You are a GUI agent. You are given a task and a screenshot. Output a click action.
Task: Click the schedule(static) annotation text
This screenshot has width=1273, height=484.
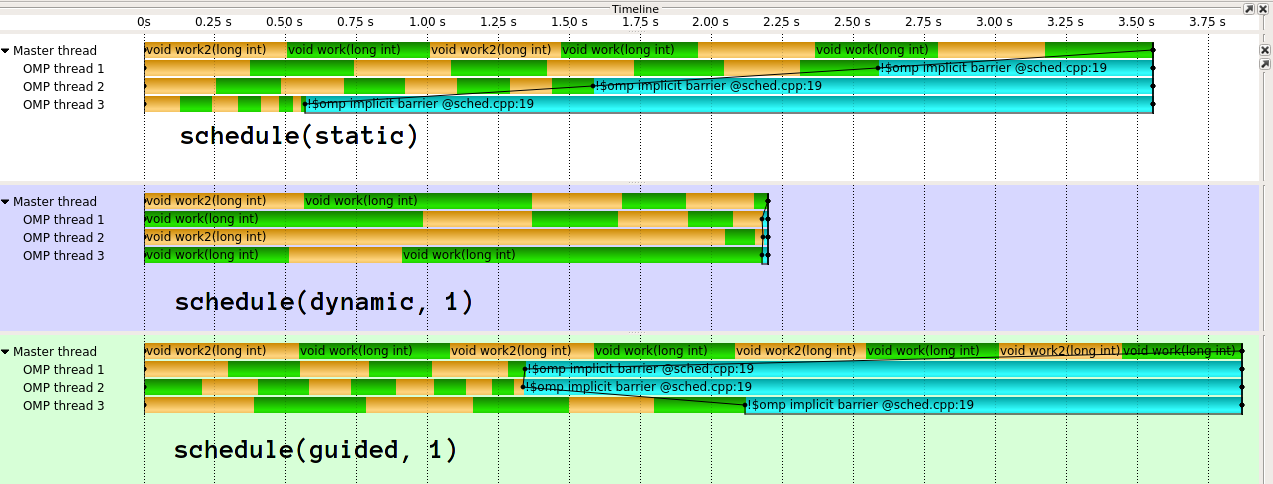pos(298,136)
